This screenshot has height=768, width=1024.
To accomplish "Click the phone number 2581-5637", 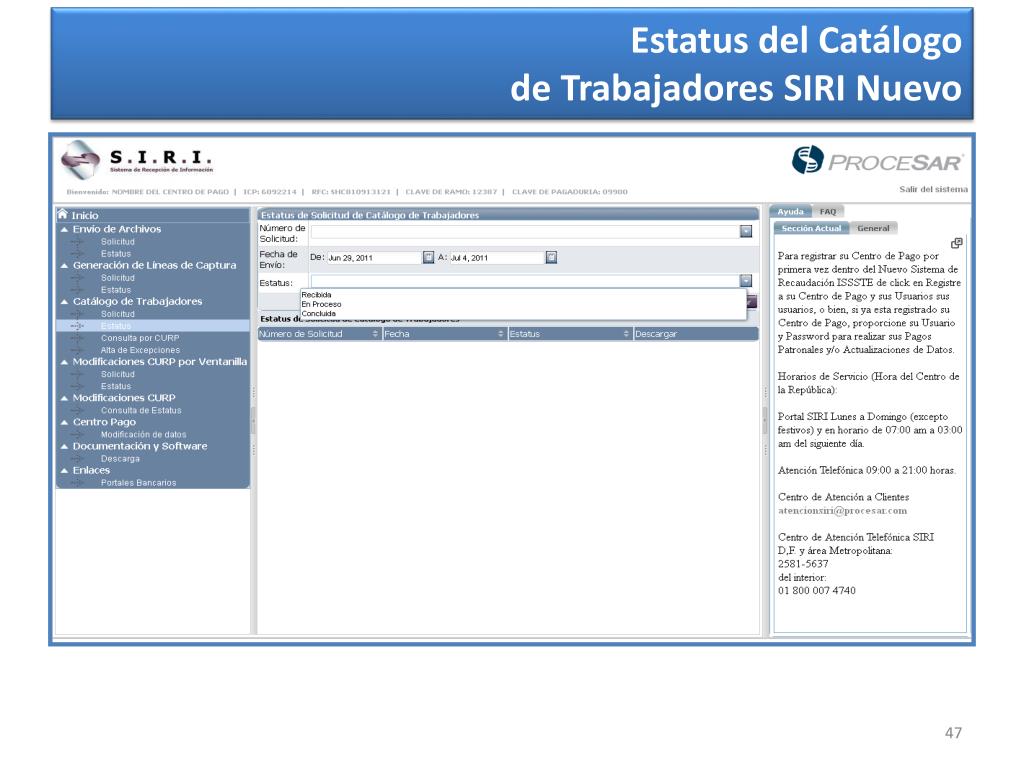I will (803, 564).
